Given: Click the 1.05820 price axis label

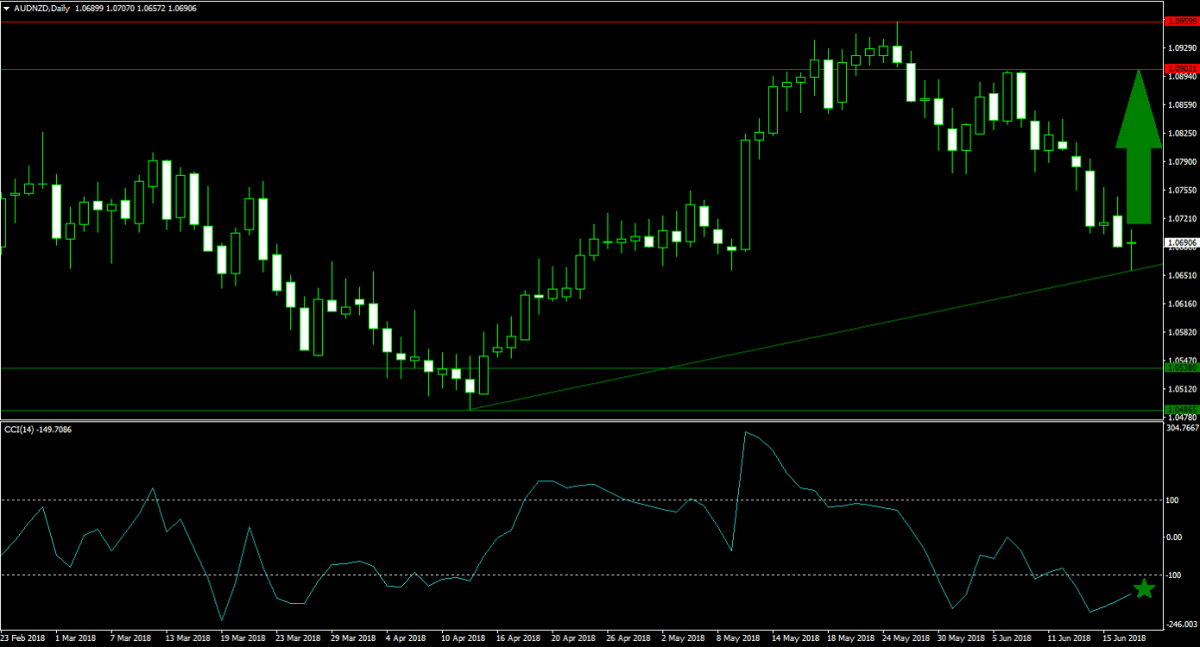Looking at the screenshot, I should click(x=1182, y=332).
